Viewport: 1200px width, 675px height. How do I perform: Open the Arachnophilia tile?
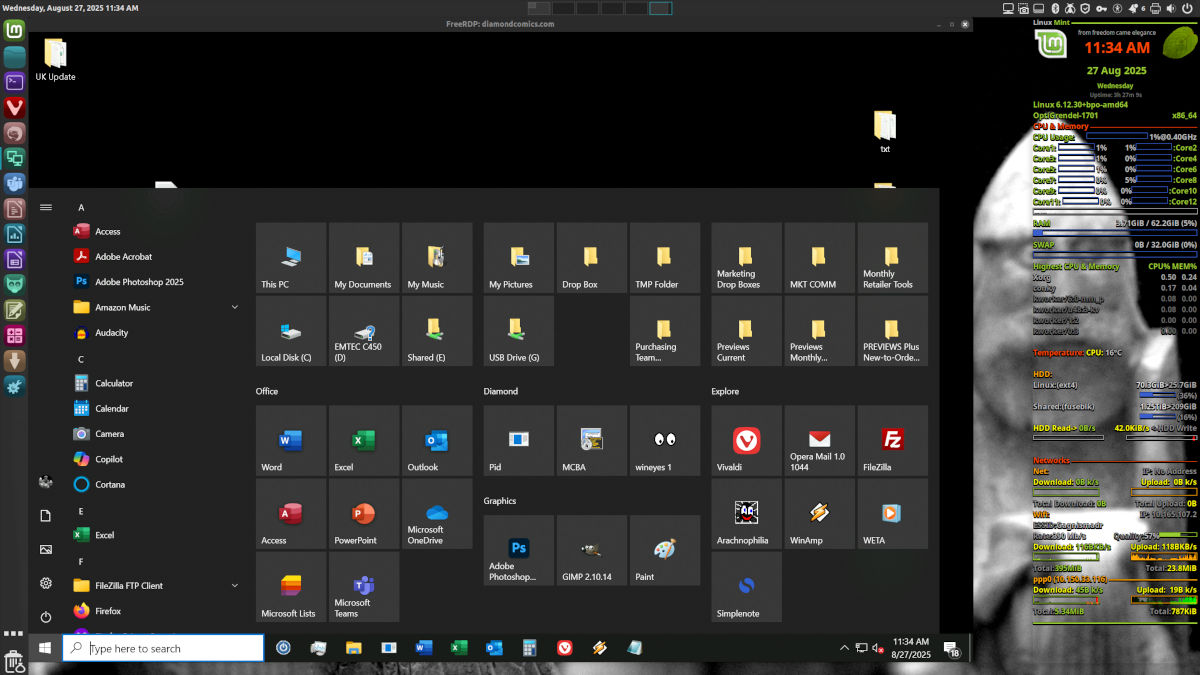click(x=746, y=513)
